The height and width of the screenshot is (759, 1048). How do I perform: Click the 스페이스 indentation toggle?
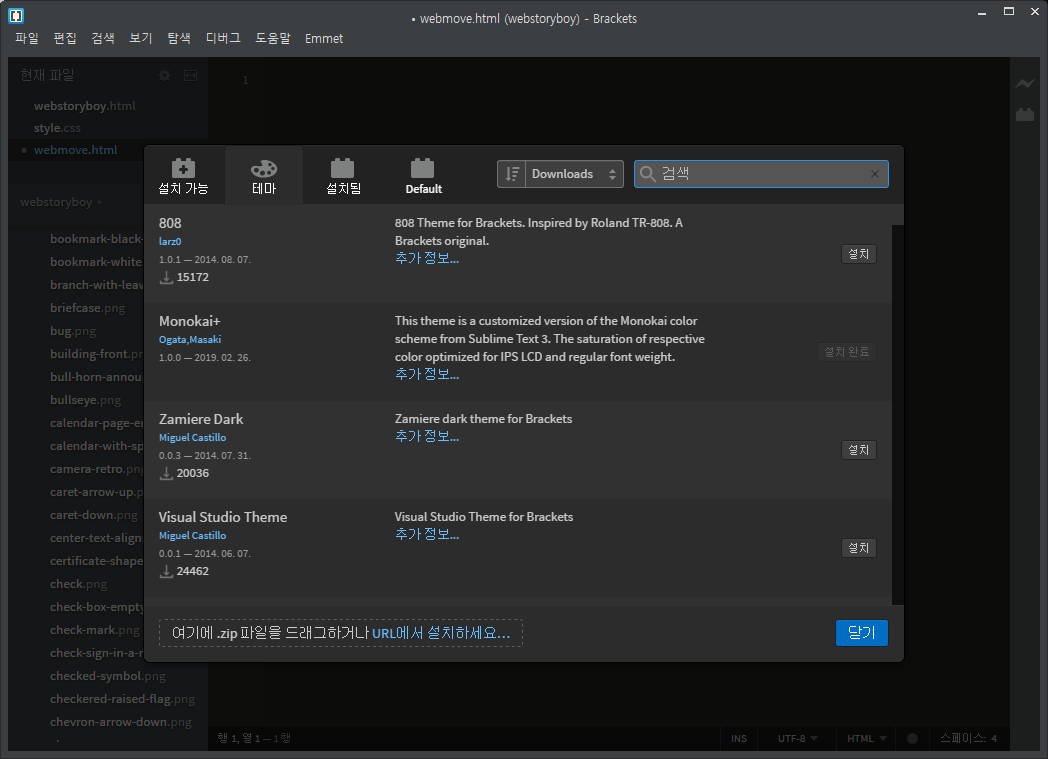(962, 738)
